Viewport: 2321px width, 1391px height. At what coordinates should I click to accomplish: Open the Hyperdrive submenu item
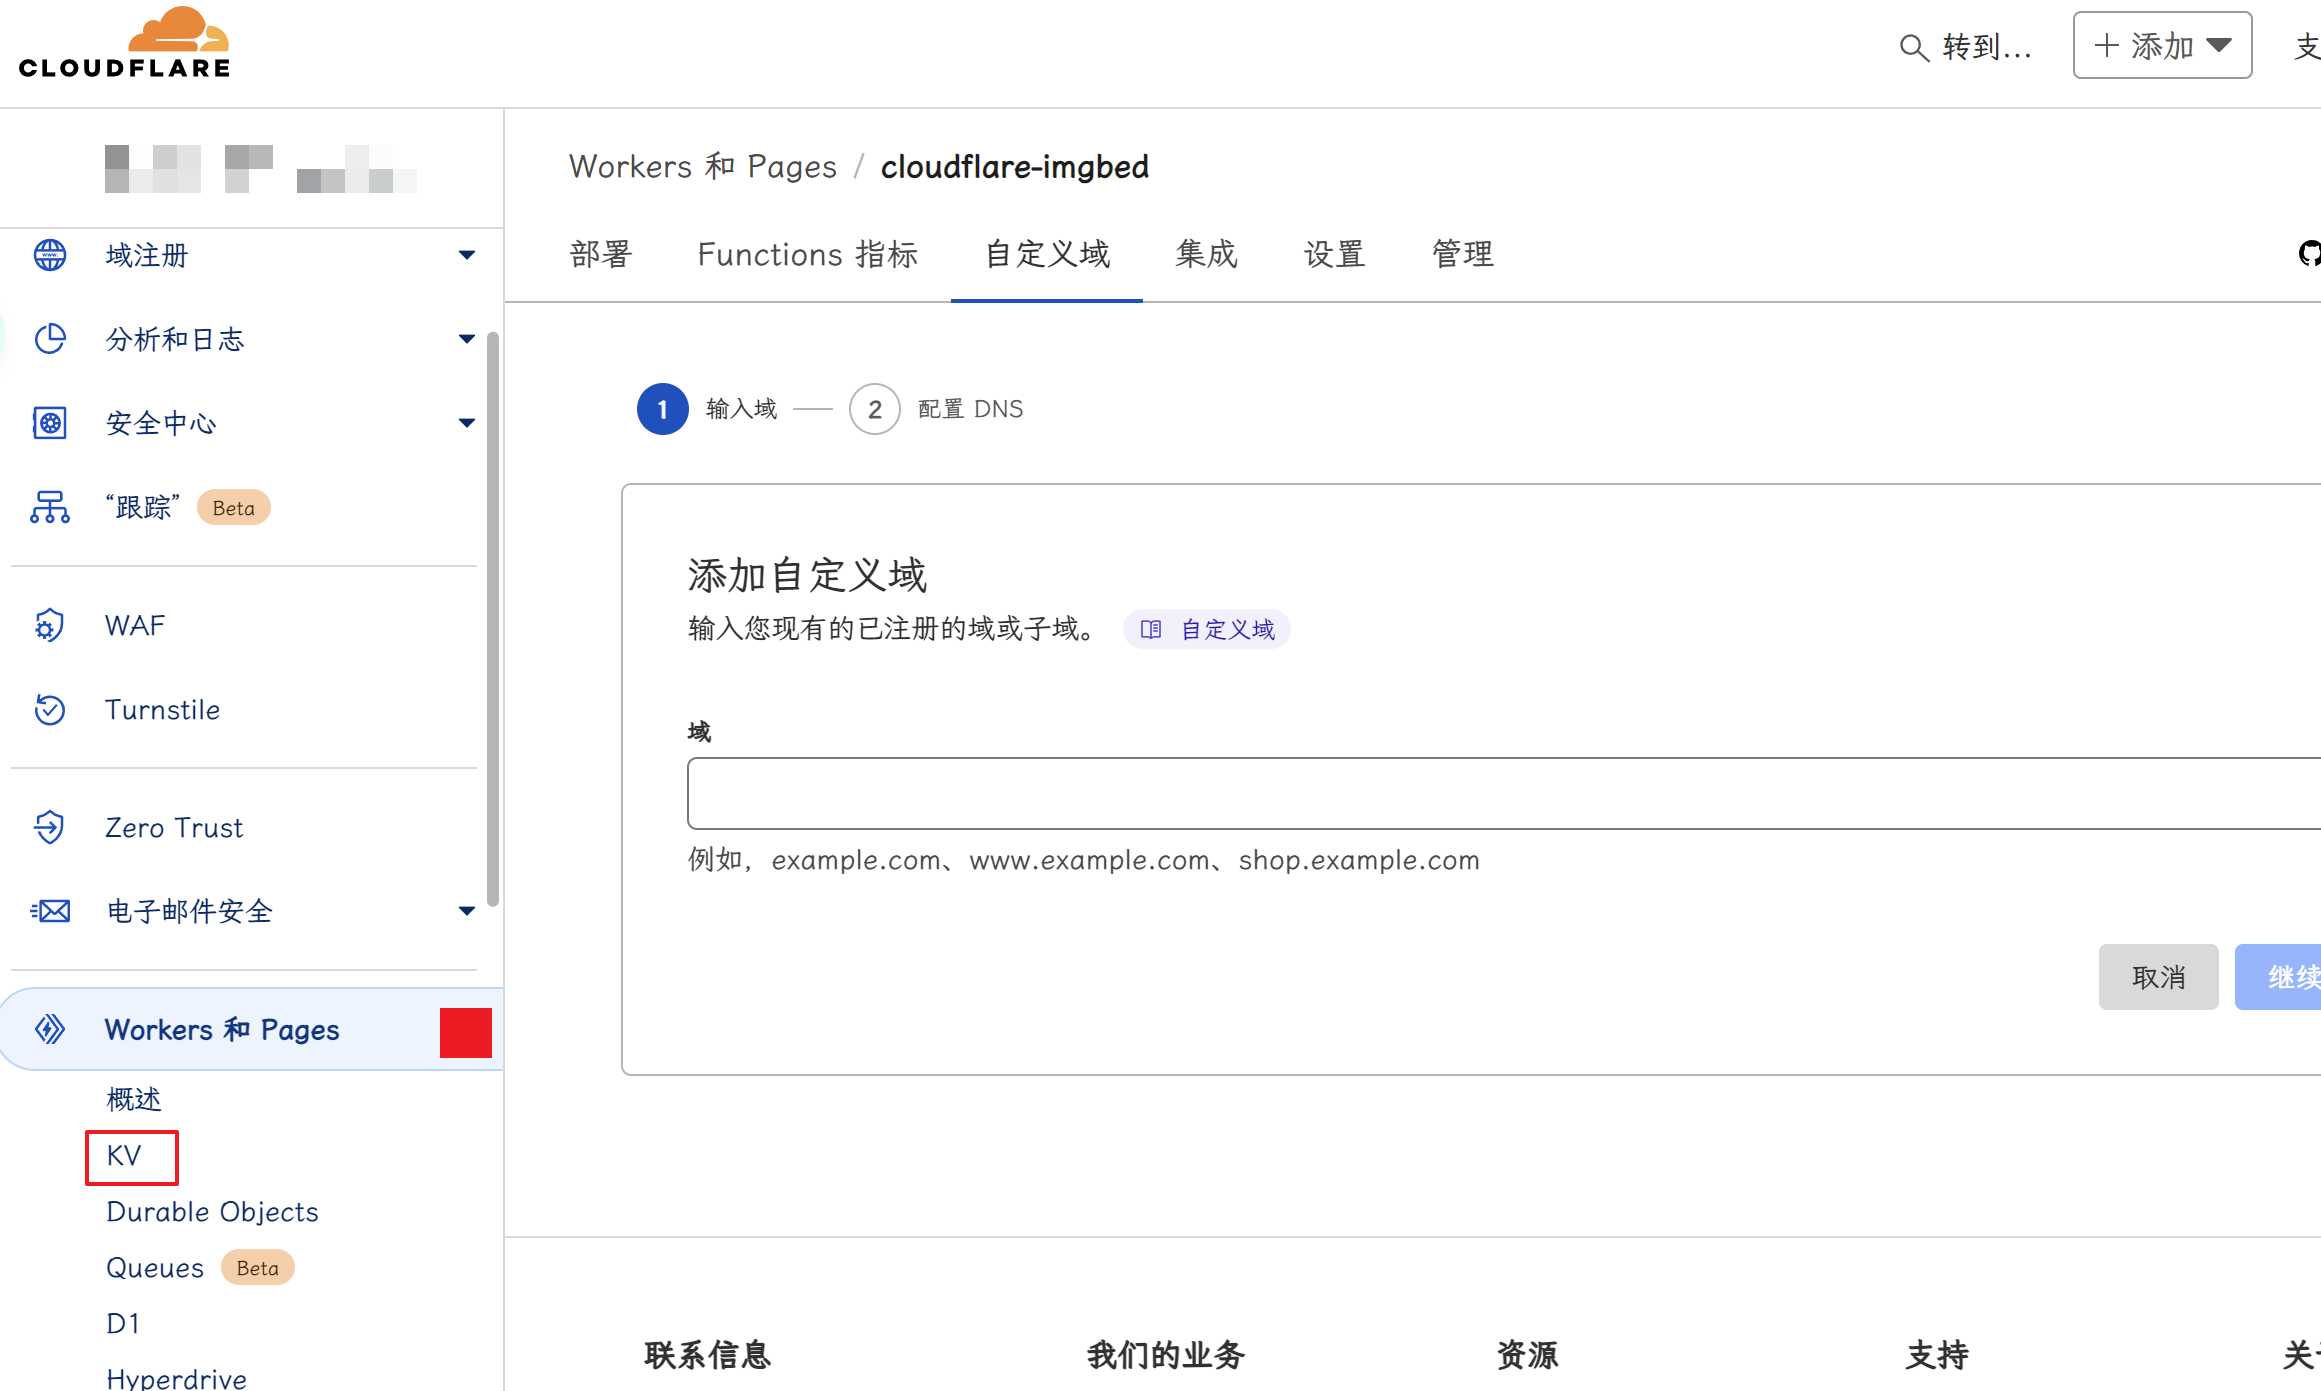176,1378
